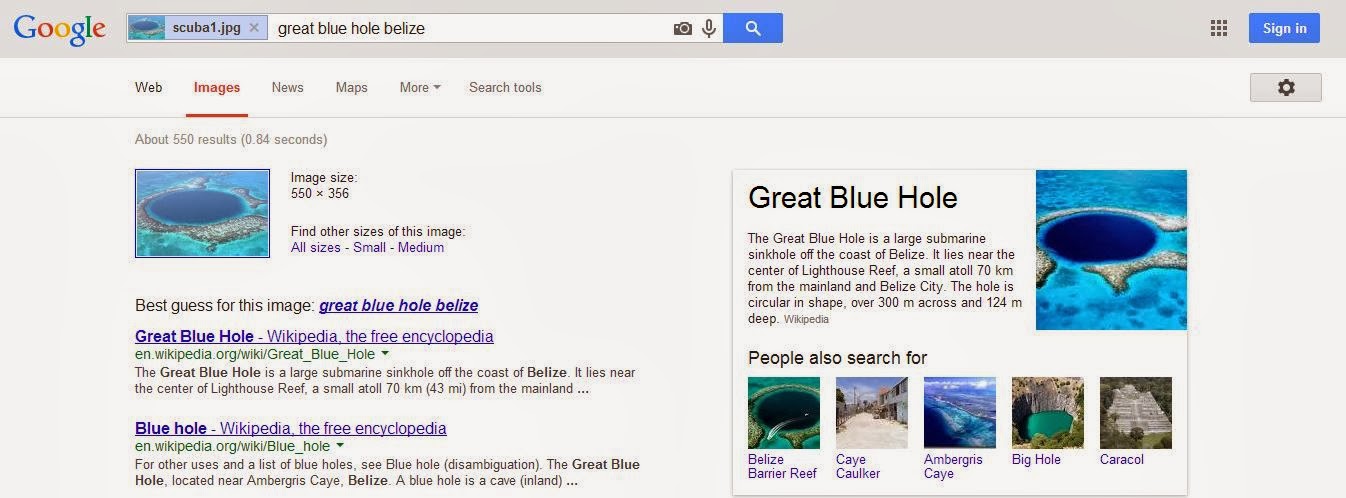Follow Wikipedia source link in knowledge panel
This screenshot has width=1346, height=498.
tap(806, 320)
